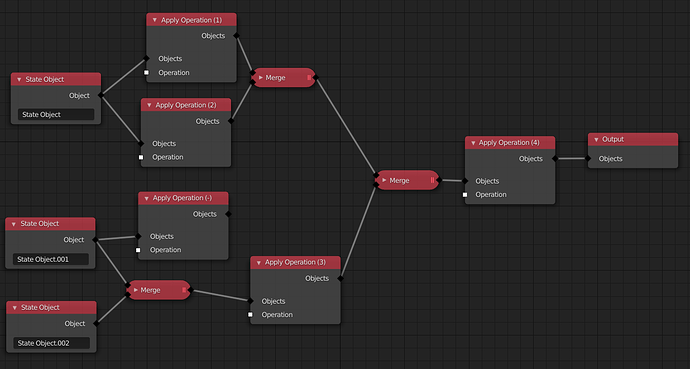Viewport: 690px width, 369px height.
Task: Select the Apply Operation (4) node header
Action: click(x=510, y=142)
